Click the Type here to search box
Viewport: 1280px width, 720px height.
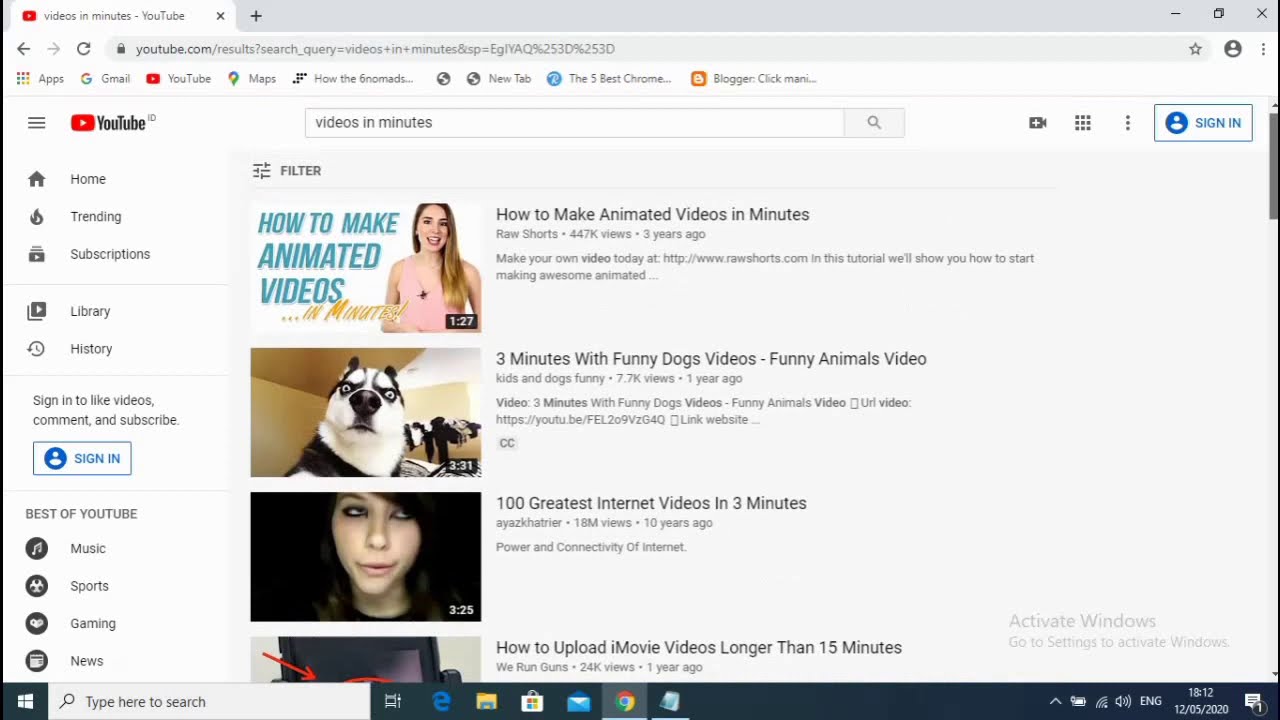pos(210,702)
